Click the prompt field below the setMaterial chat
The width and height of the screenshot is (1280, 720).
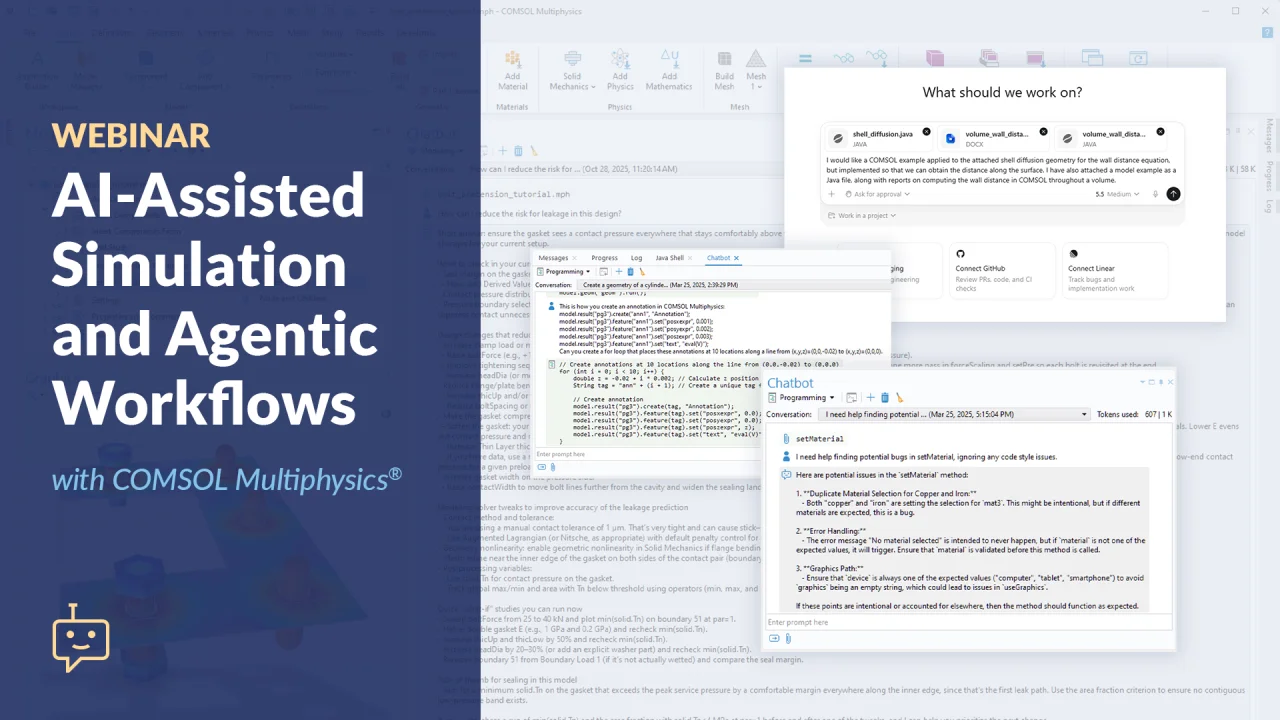pos(969,622)
